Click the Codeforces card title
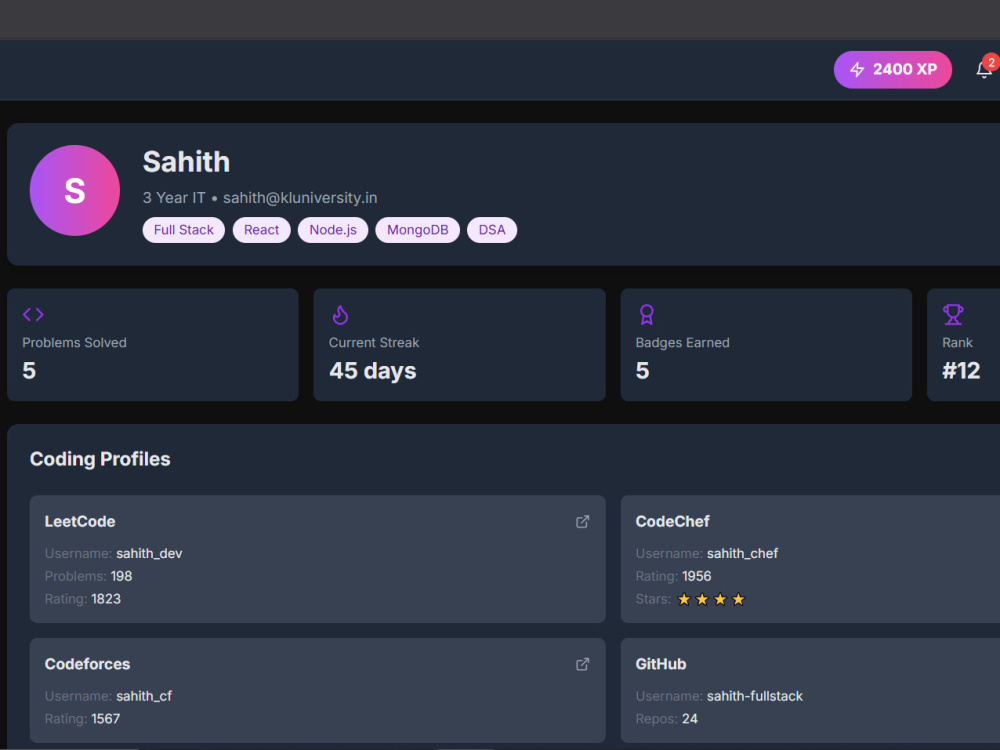Screen dimensions: 1000x750 (x=87, y=665)
